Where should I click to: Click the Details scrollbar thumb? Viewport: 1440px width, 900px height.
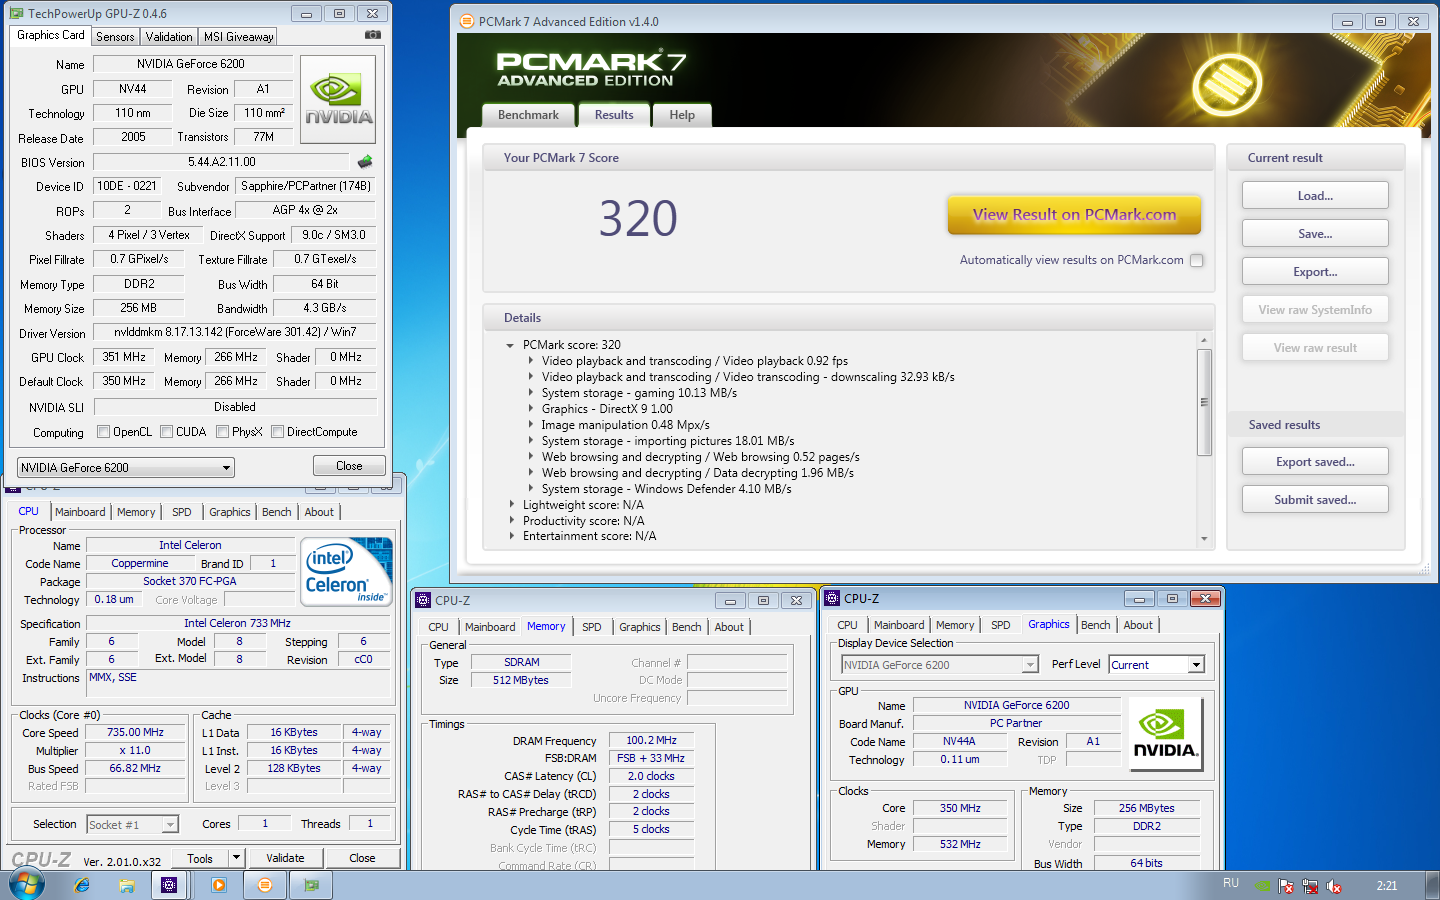click(x=1204, y=402)
